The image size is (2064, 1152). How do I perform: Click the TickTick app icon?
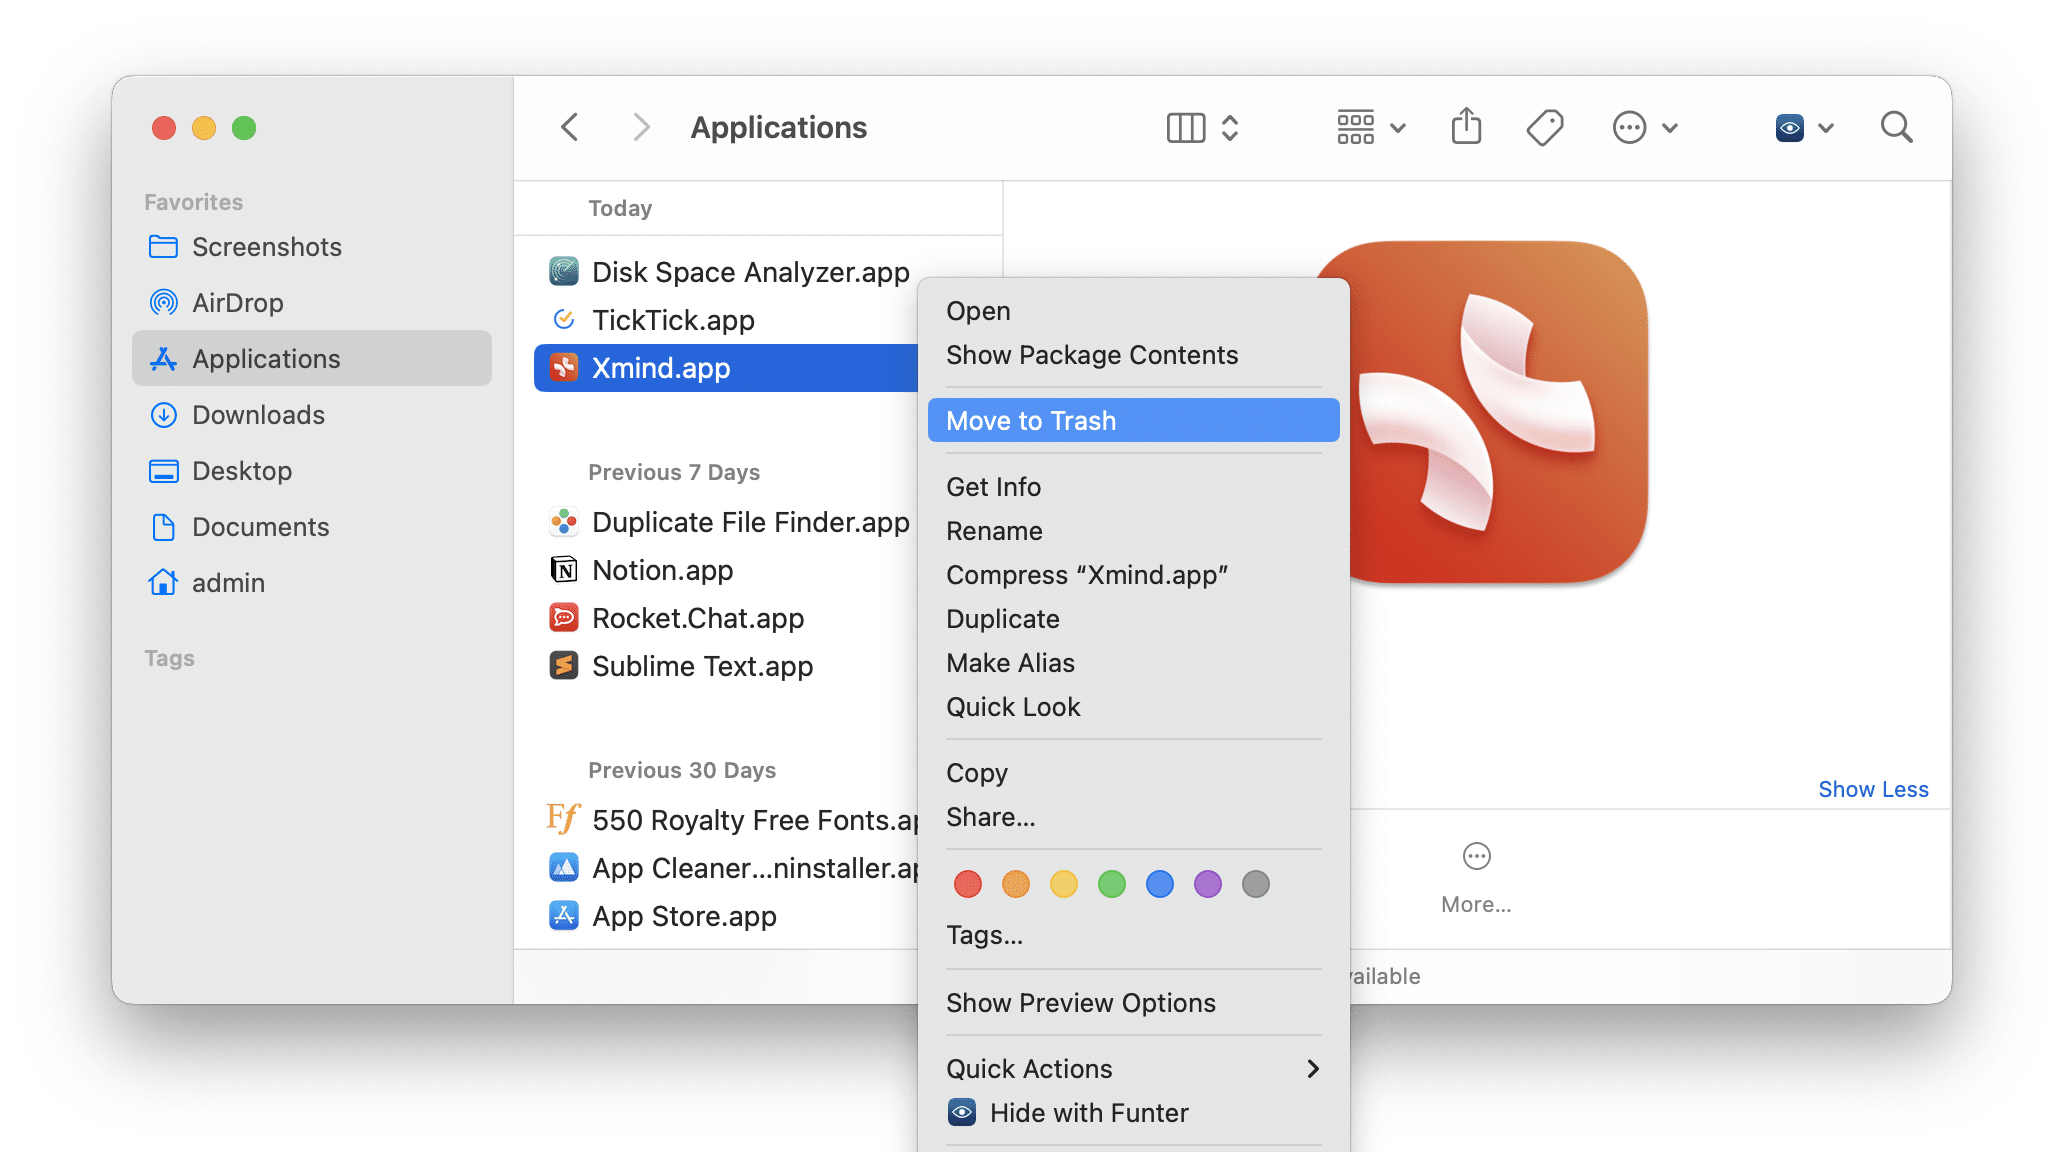point(564,319)
